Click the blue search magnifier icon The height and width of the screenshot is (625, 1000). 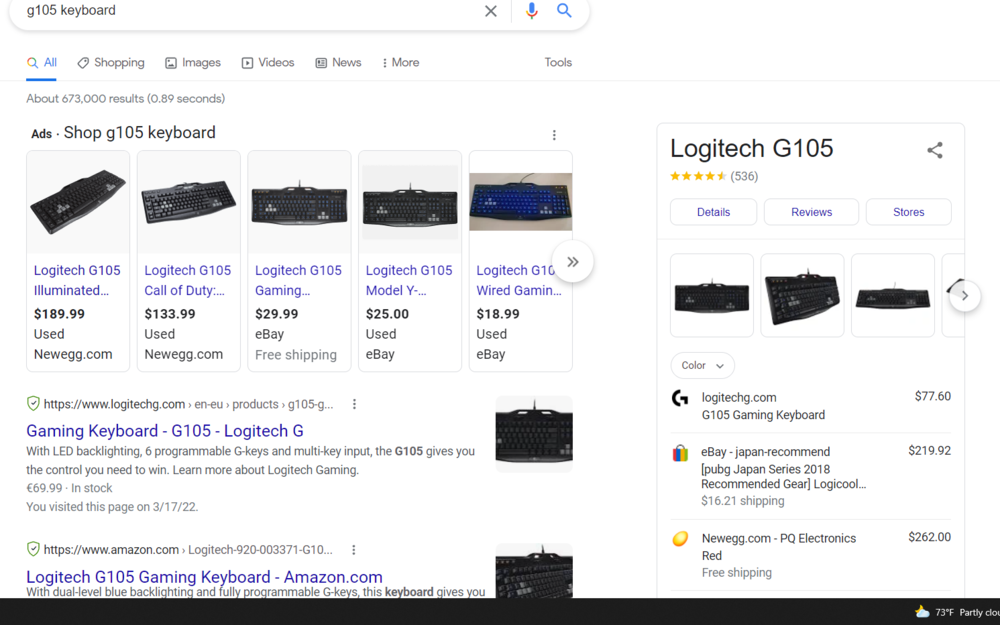click(565, 11)
